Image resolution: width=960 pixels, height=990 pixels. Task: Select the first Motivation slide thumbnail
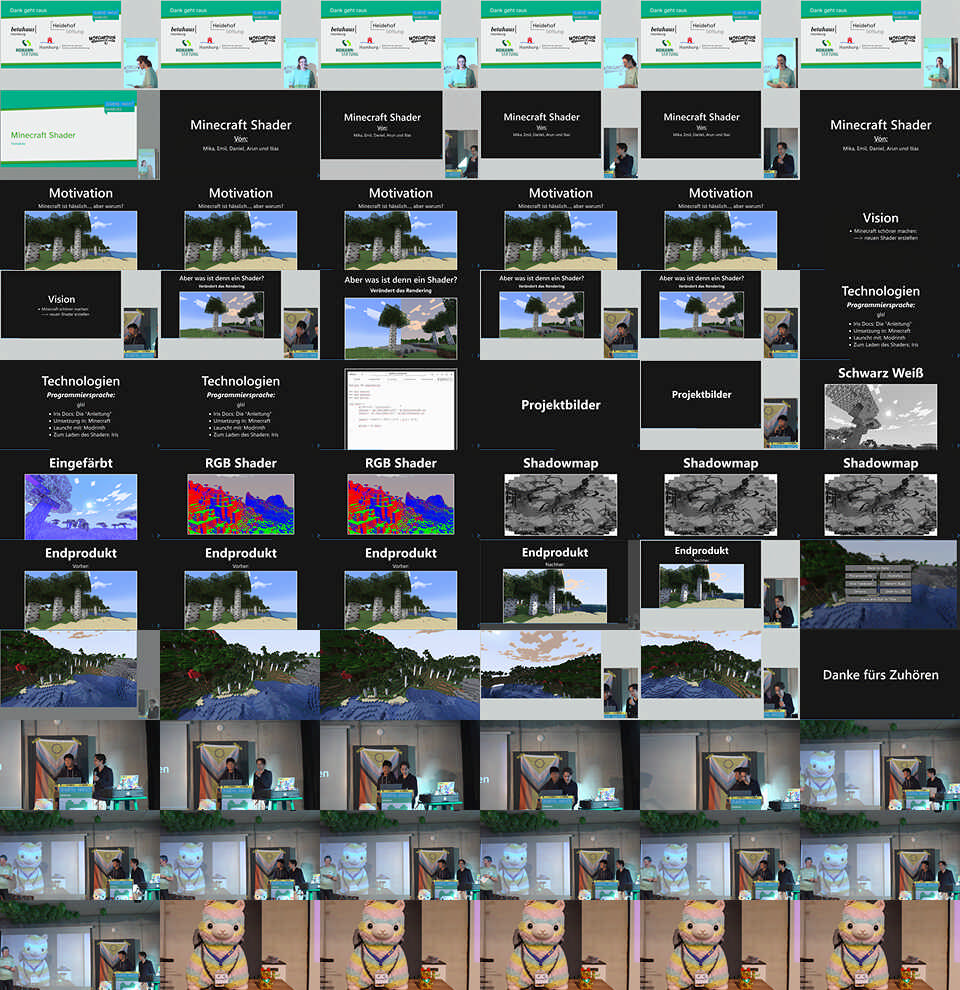[79, 224]
